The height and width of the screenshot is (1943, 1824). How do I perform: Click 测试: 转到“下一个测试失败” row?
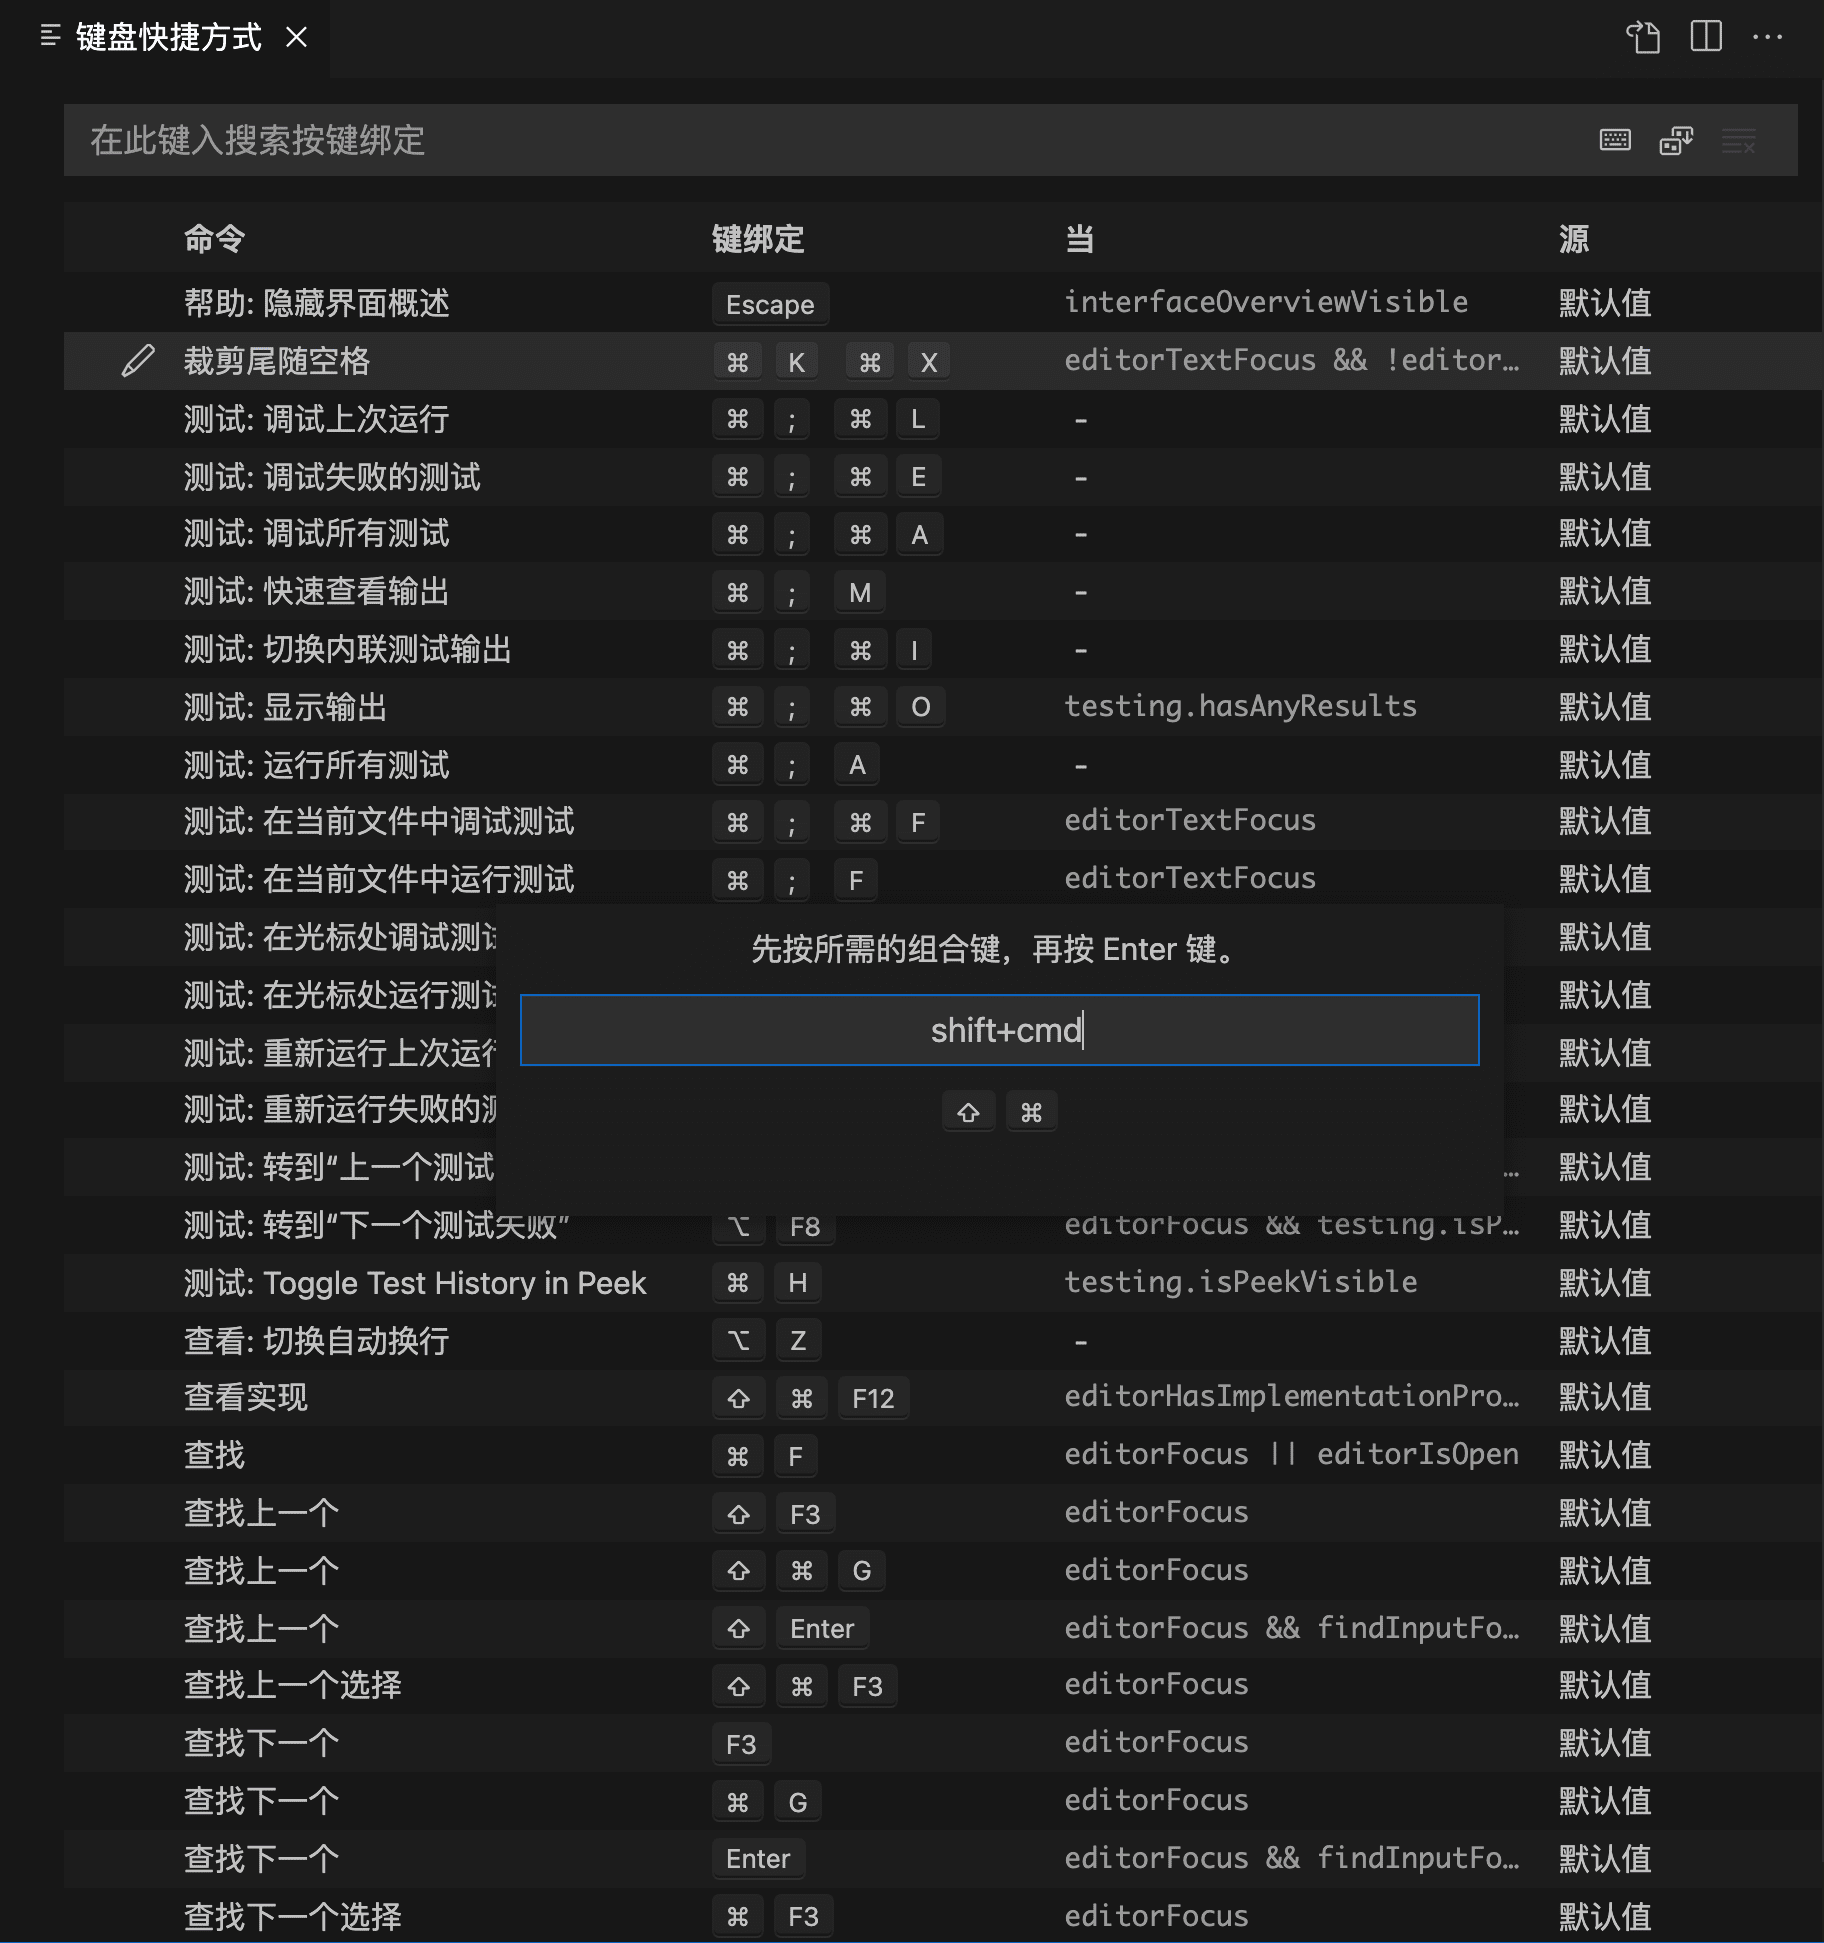[942, 1225]
